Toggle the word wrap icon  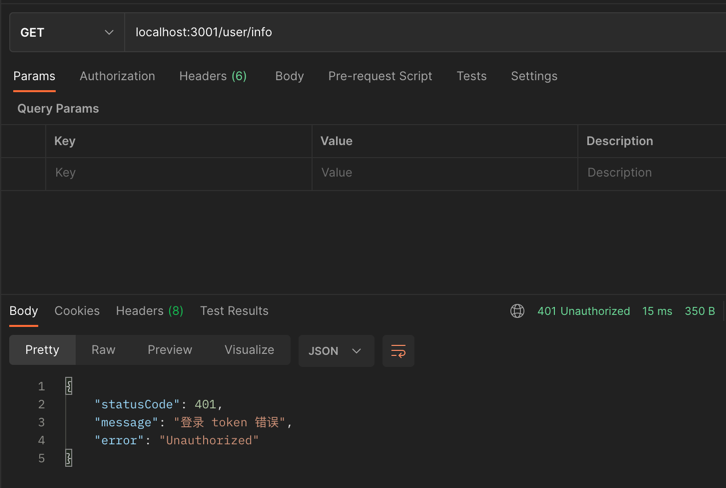click(398, 351)
